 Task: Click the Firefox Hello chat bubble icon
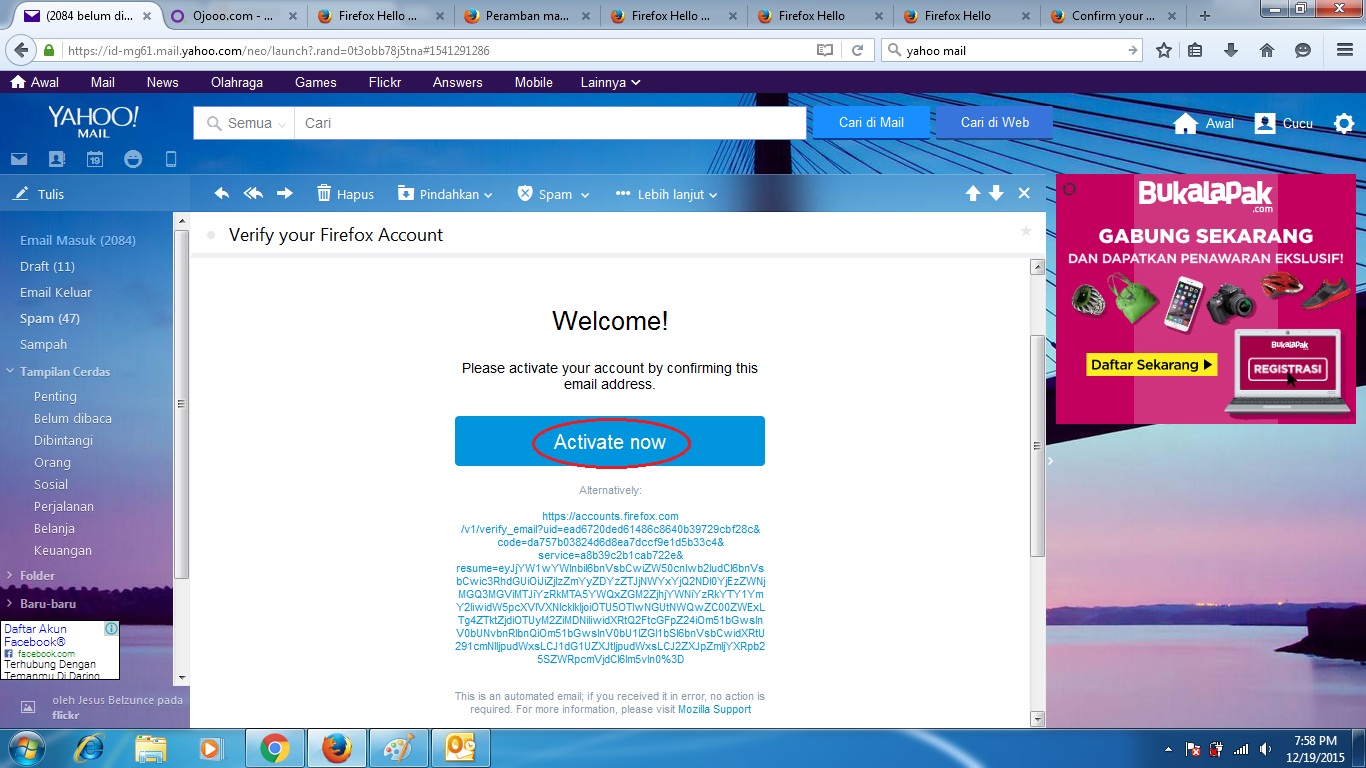tap(1302, 50)
